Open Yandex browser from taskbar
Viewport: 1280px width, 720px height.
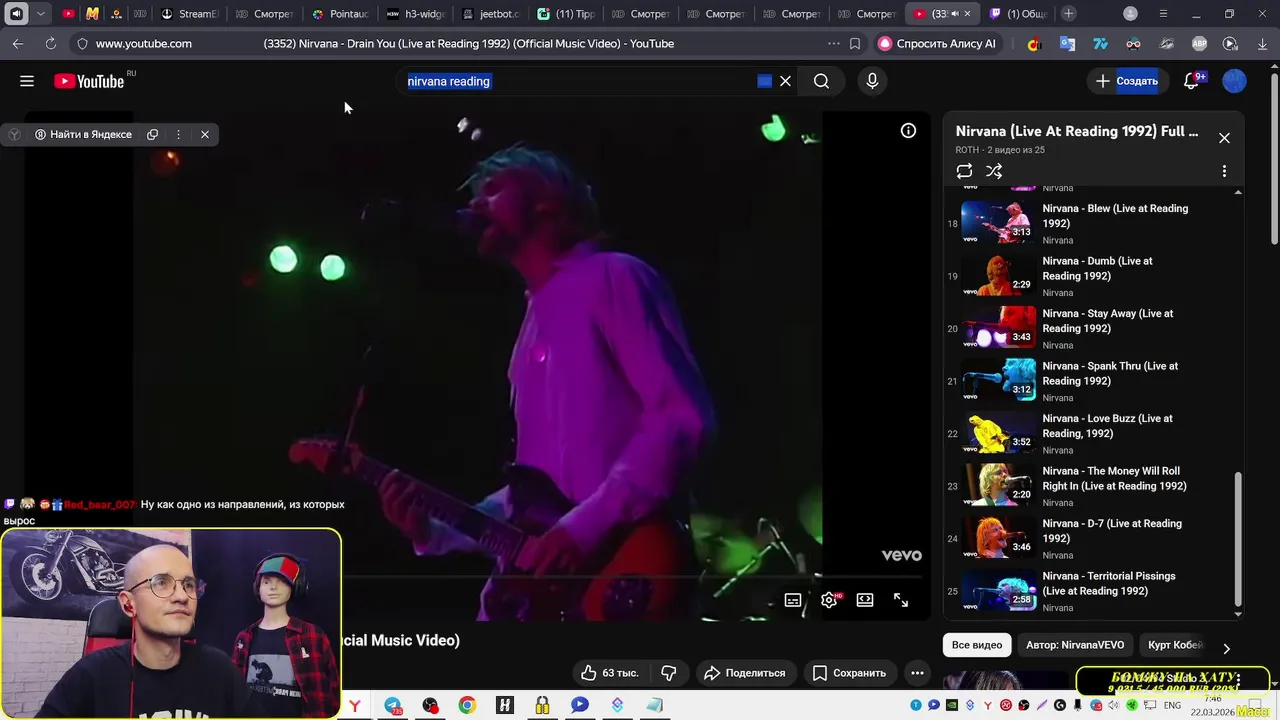pos(354,705)
